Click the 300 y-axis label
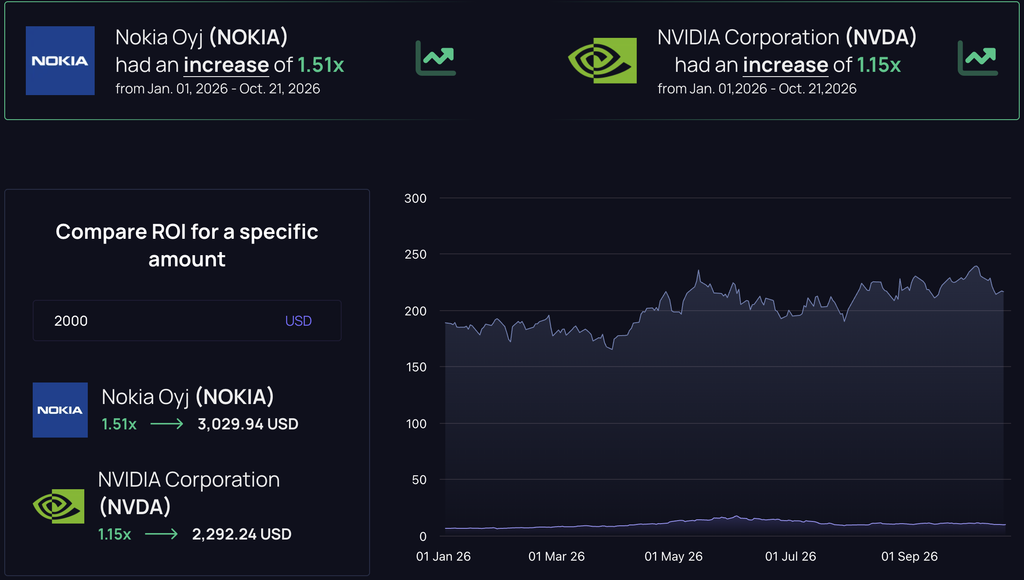Screen dimensions: 1024x580 415,199
